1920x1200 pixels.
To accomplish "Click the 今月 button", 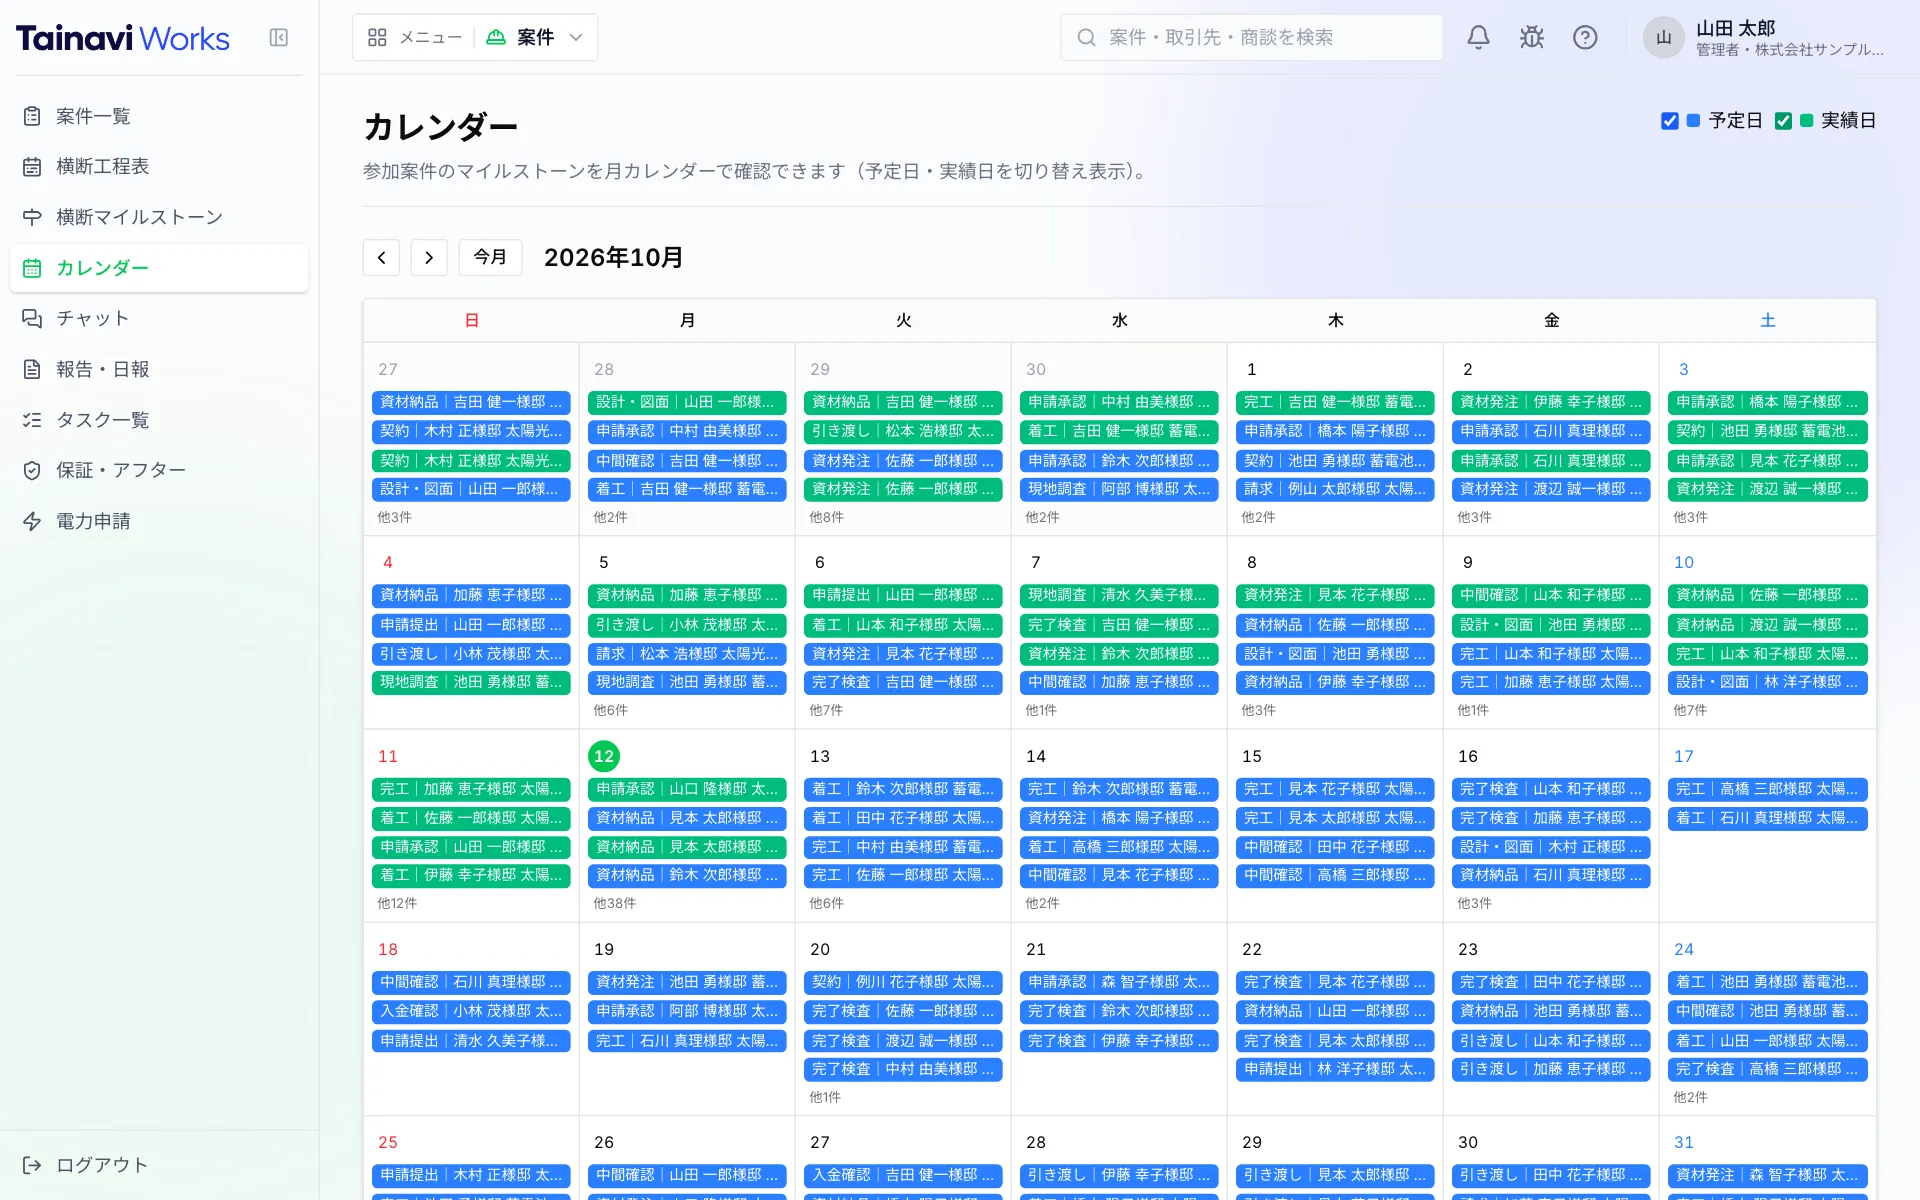I will pyautogui.click(x=490, y=258).
